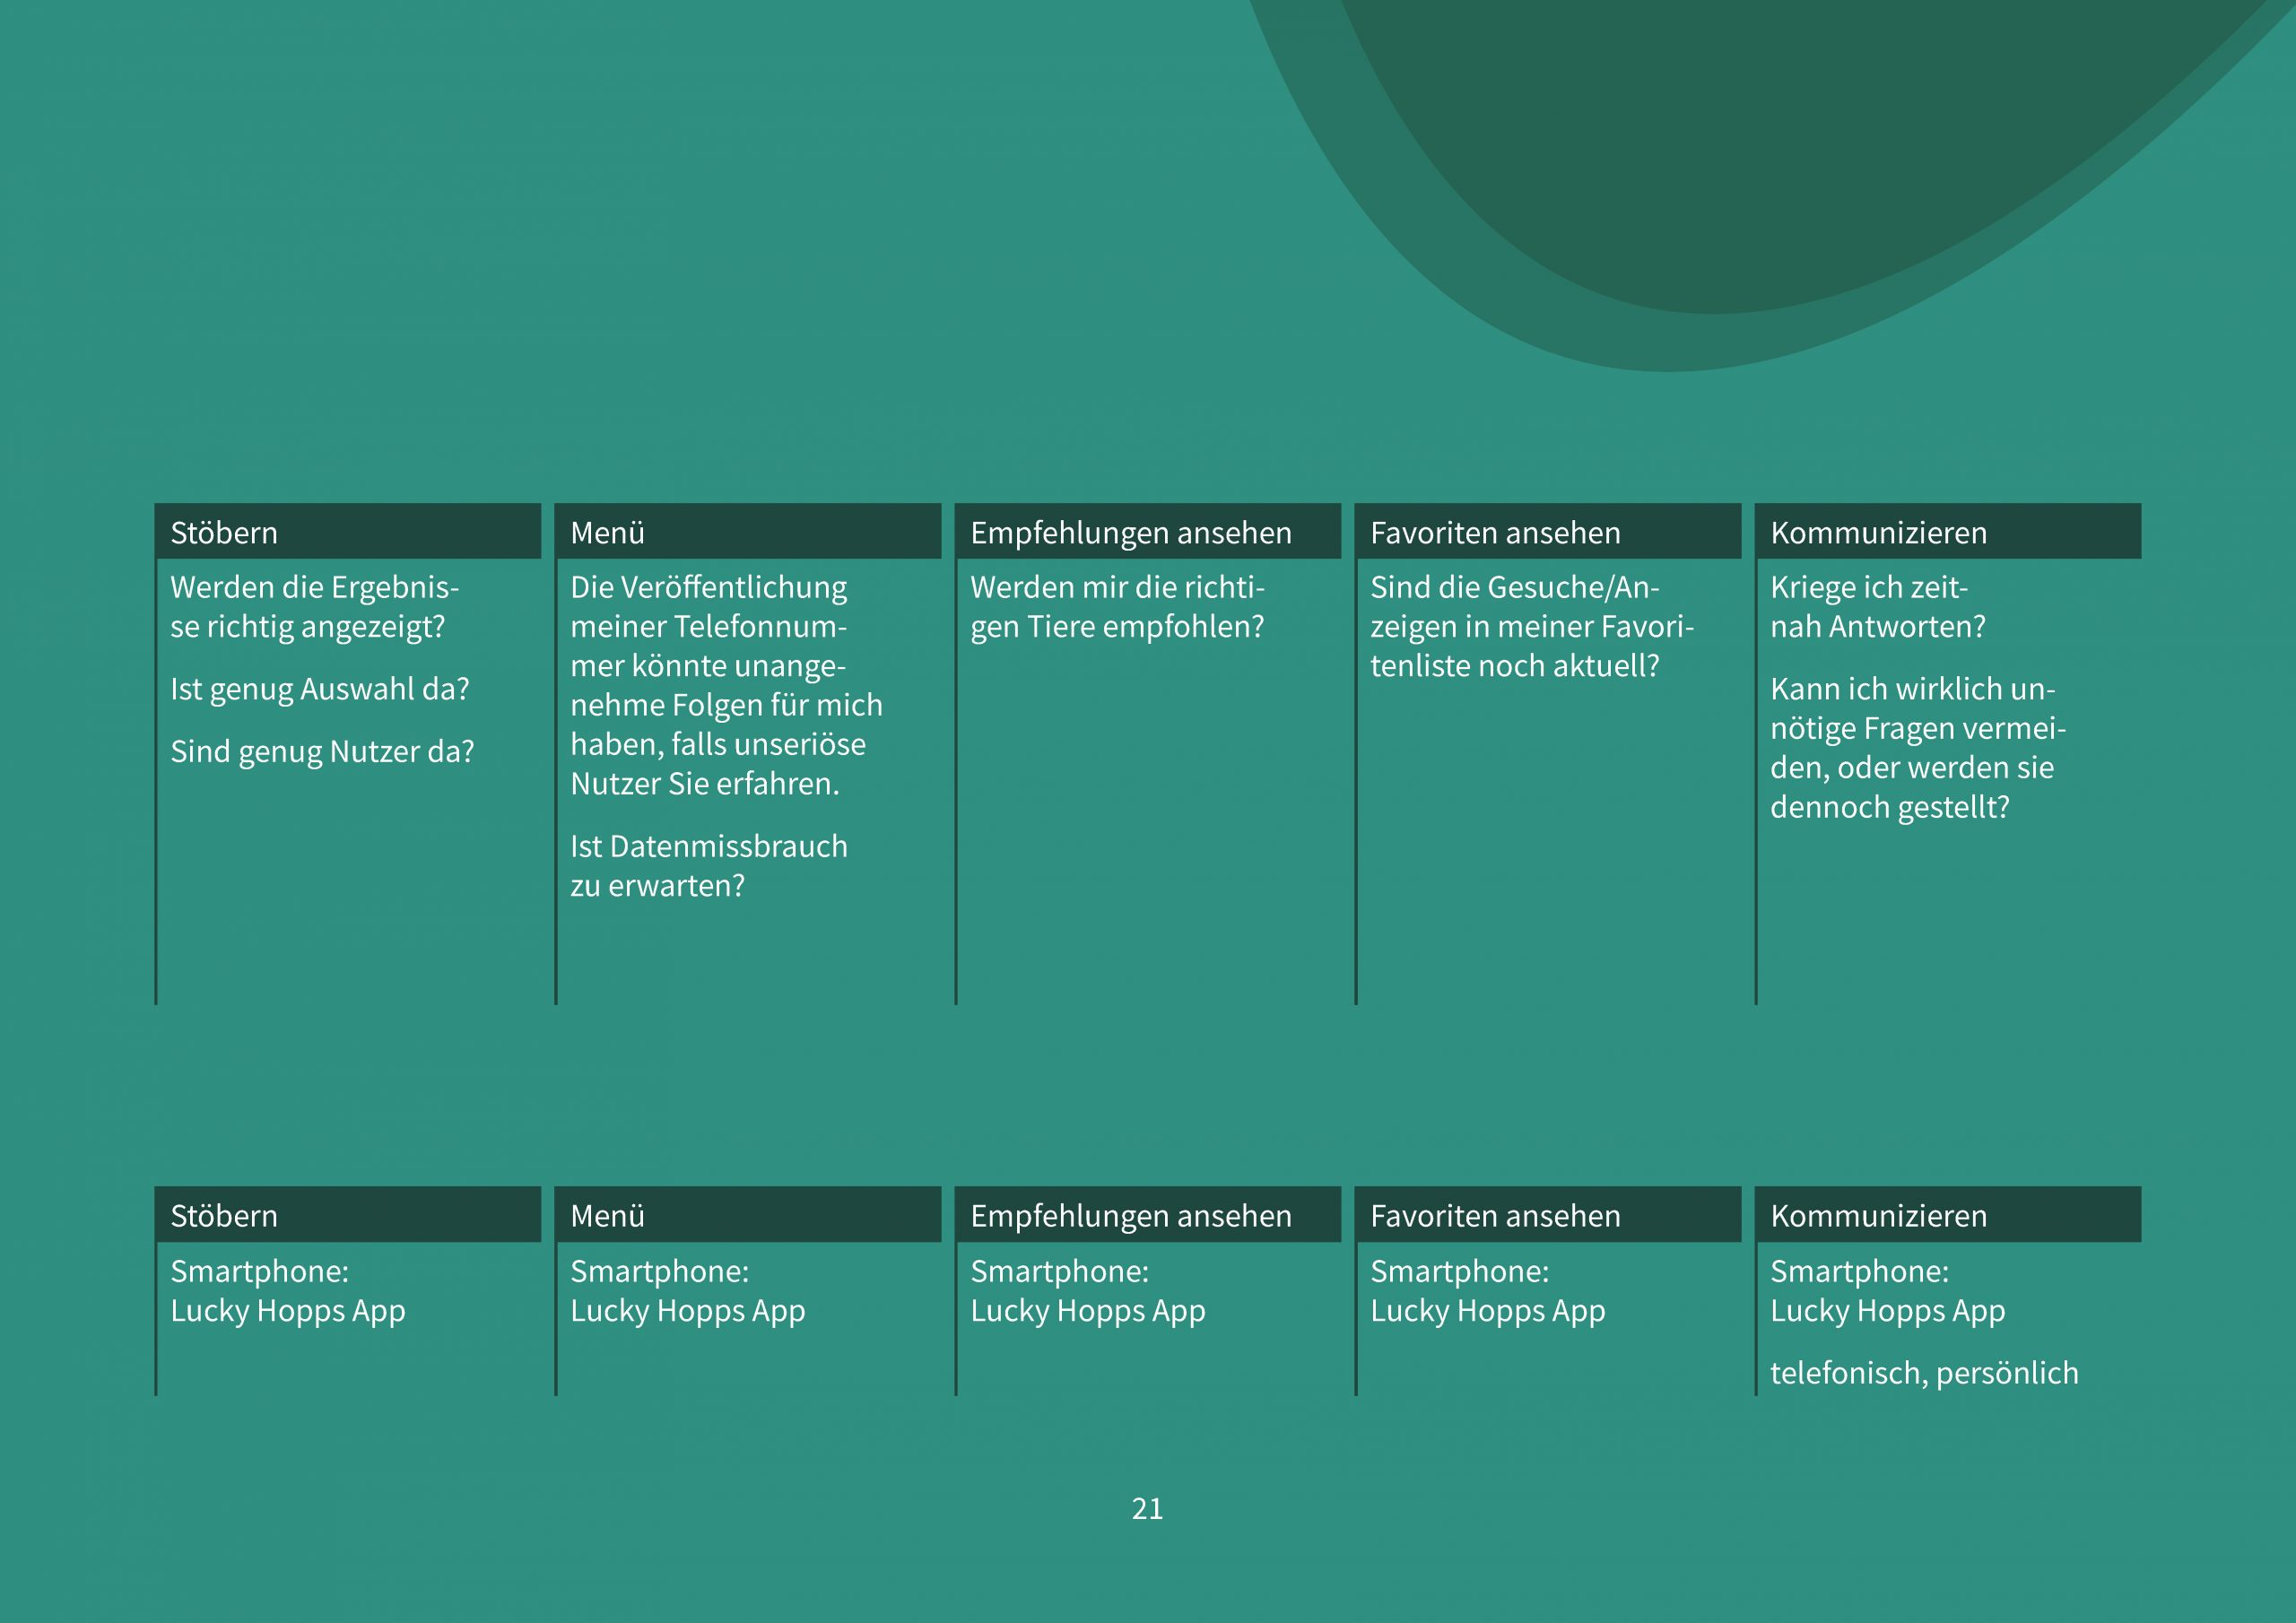Viewport: 2296px width, 1623px height.
Task: Select bottom Favoriten ansehen header
Action: pyautogui.click(x=1547, y=1215)
